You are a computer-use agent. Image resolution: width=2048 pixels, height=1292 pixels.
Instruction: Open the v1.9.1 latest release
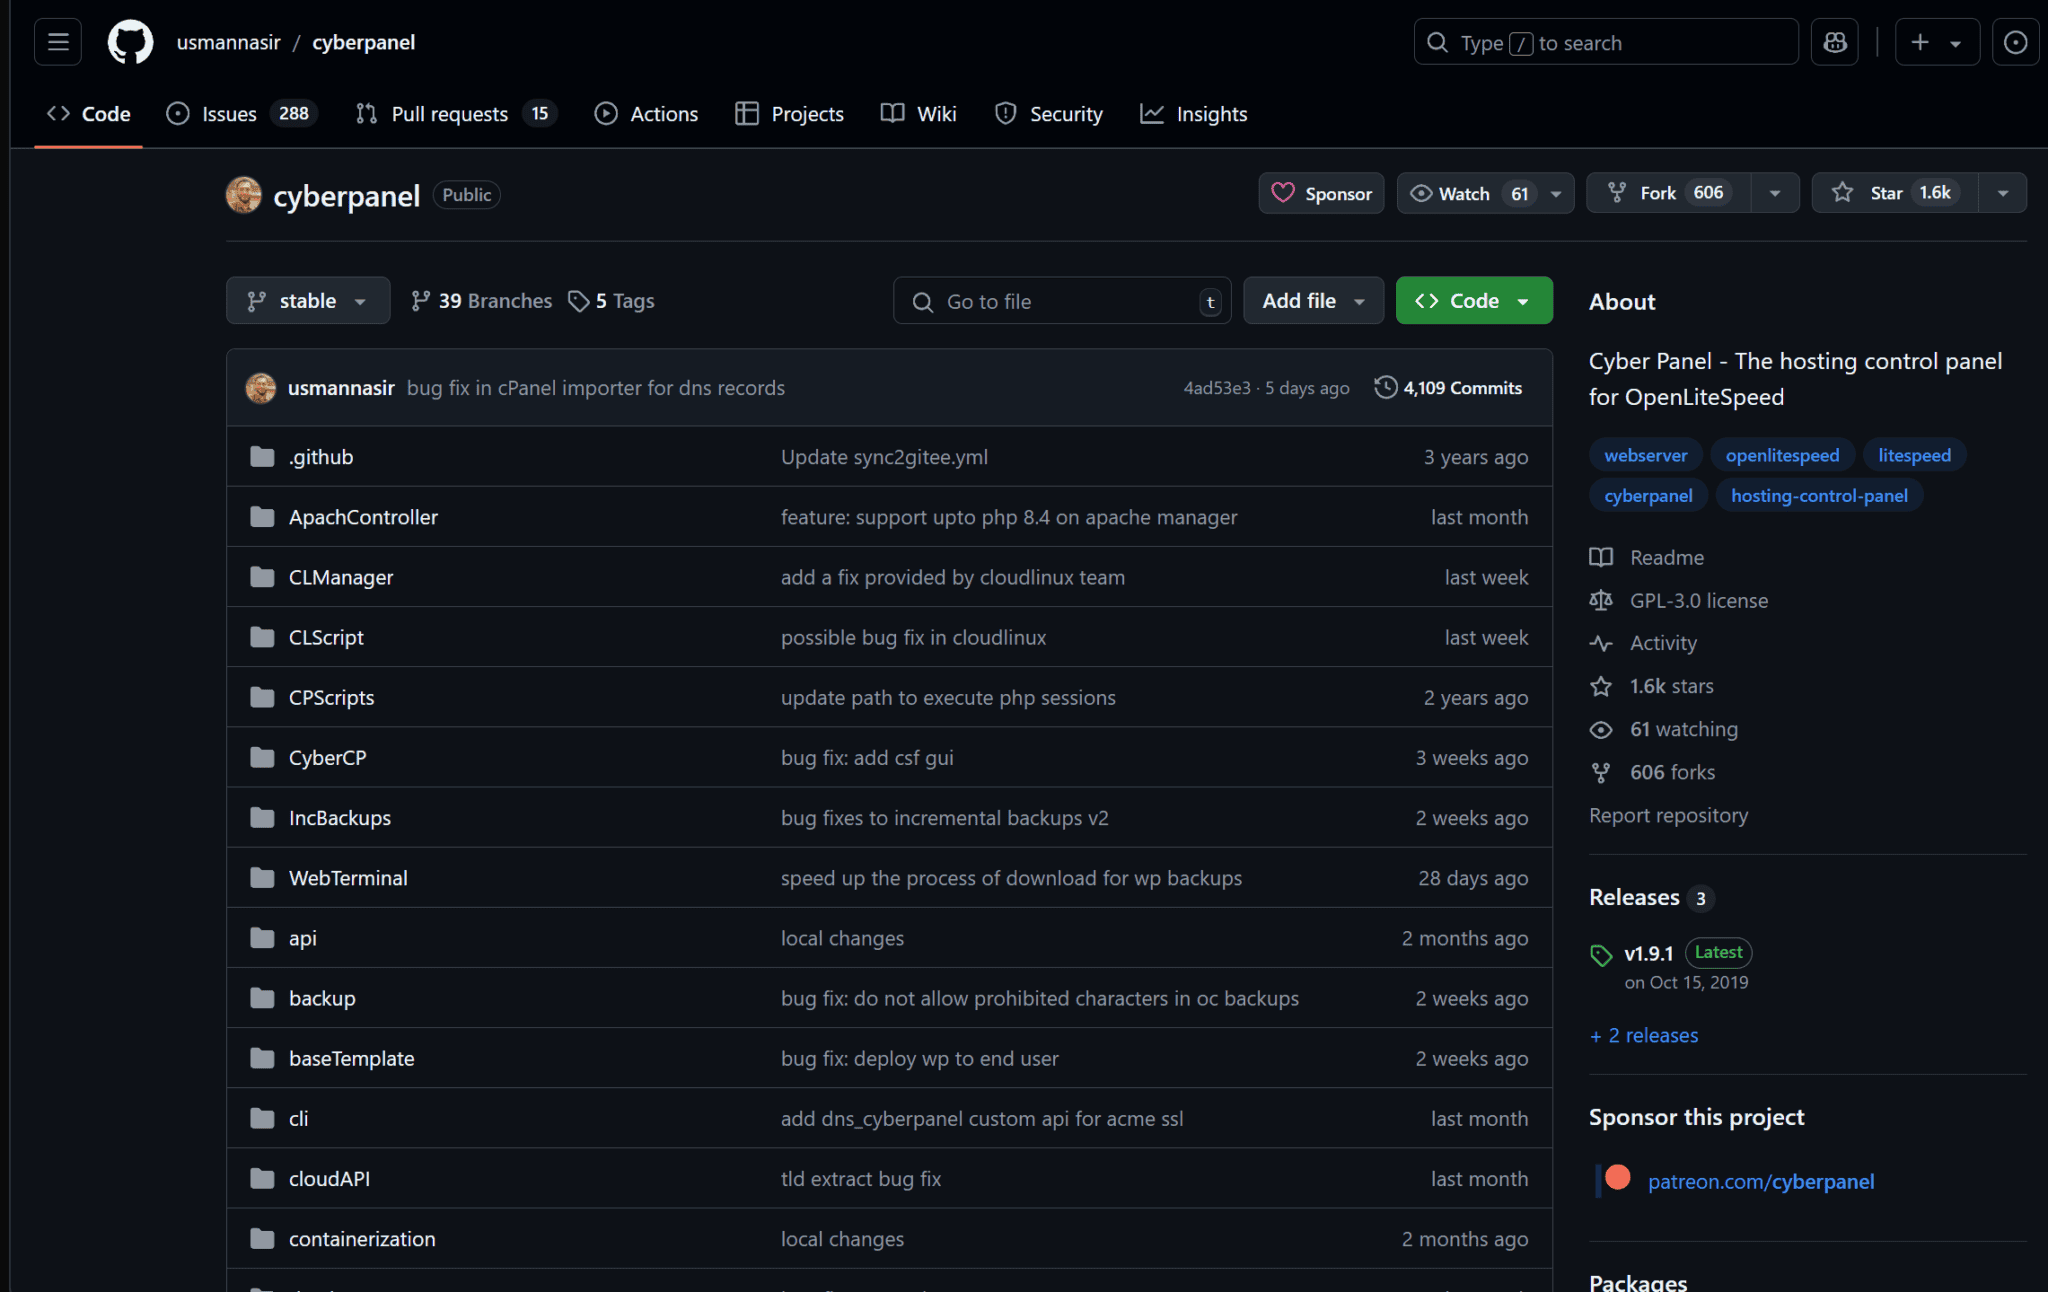(x=1649, y=953)
